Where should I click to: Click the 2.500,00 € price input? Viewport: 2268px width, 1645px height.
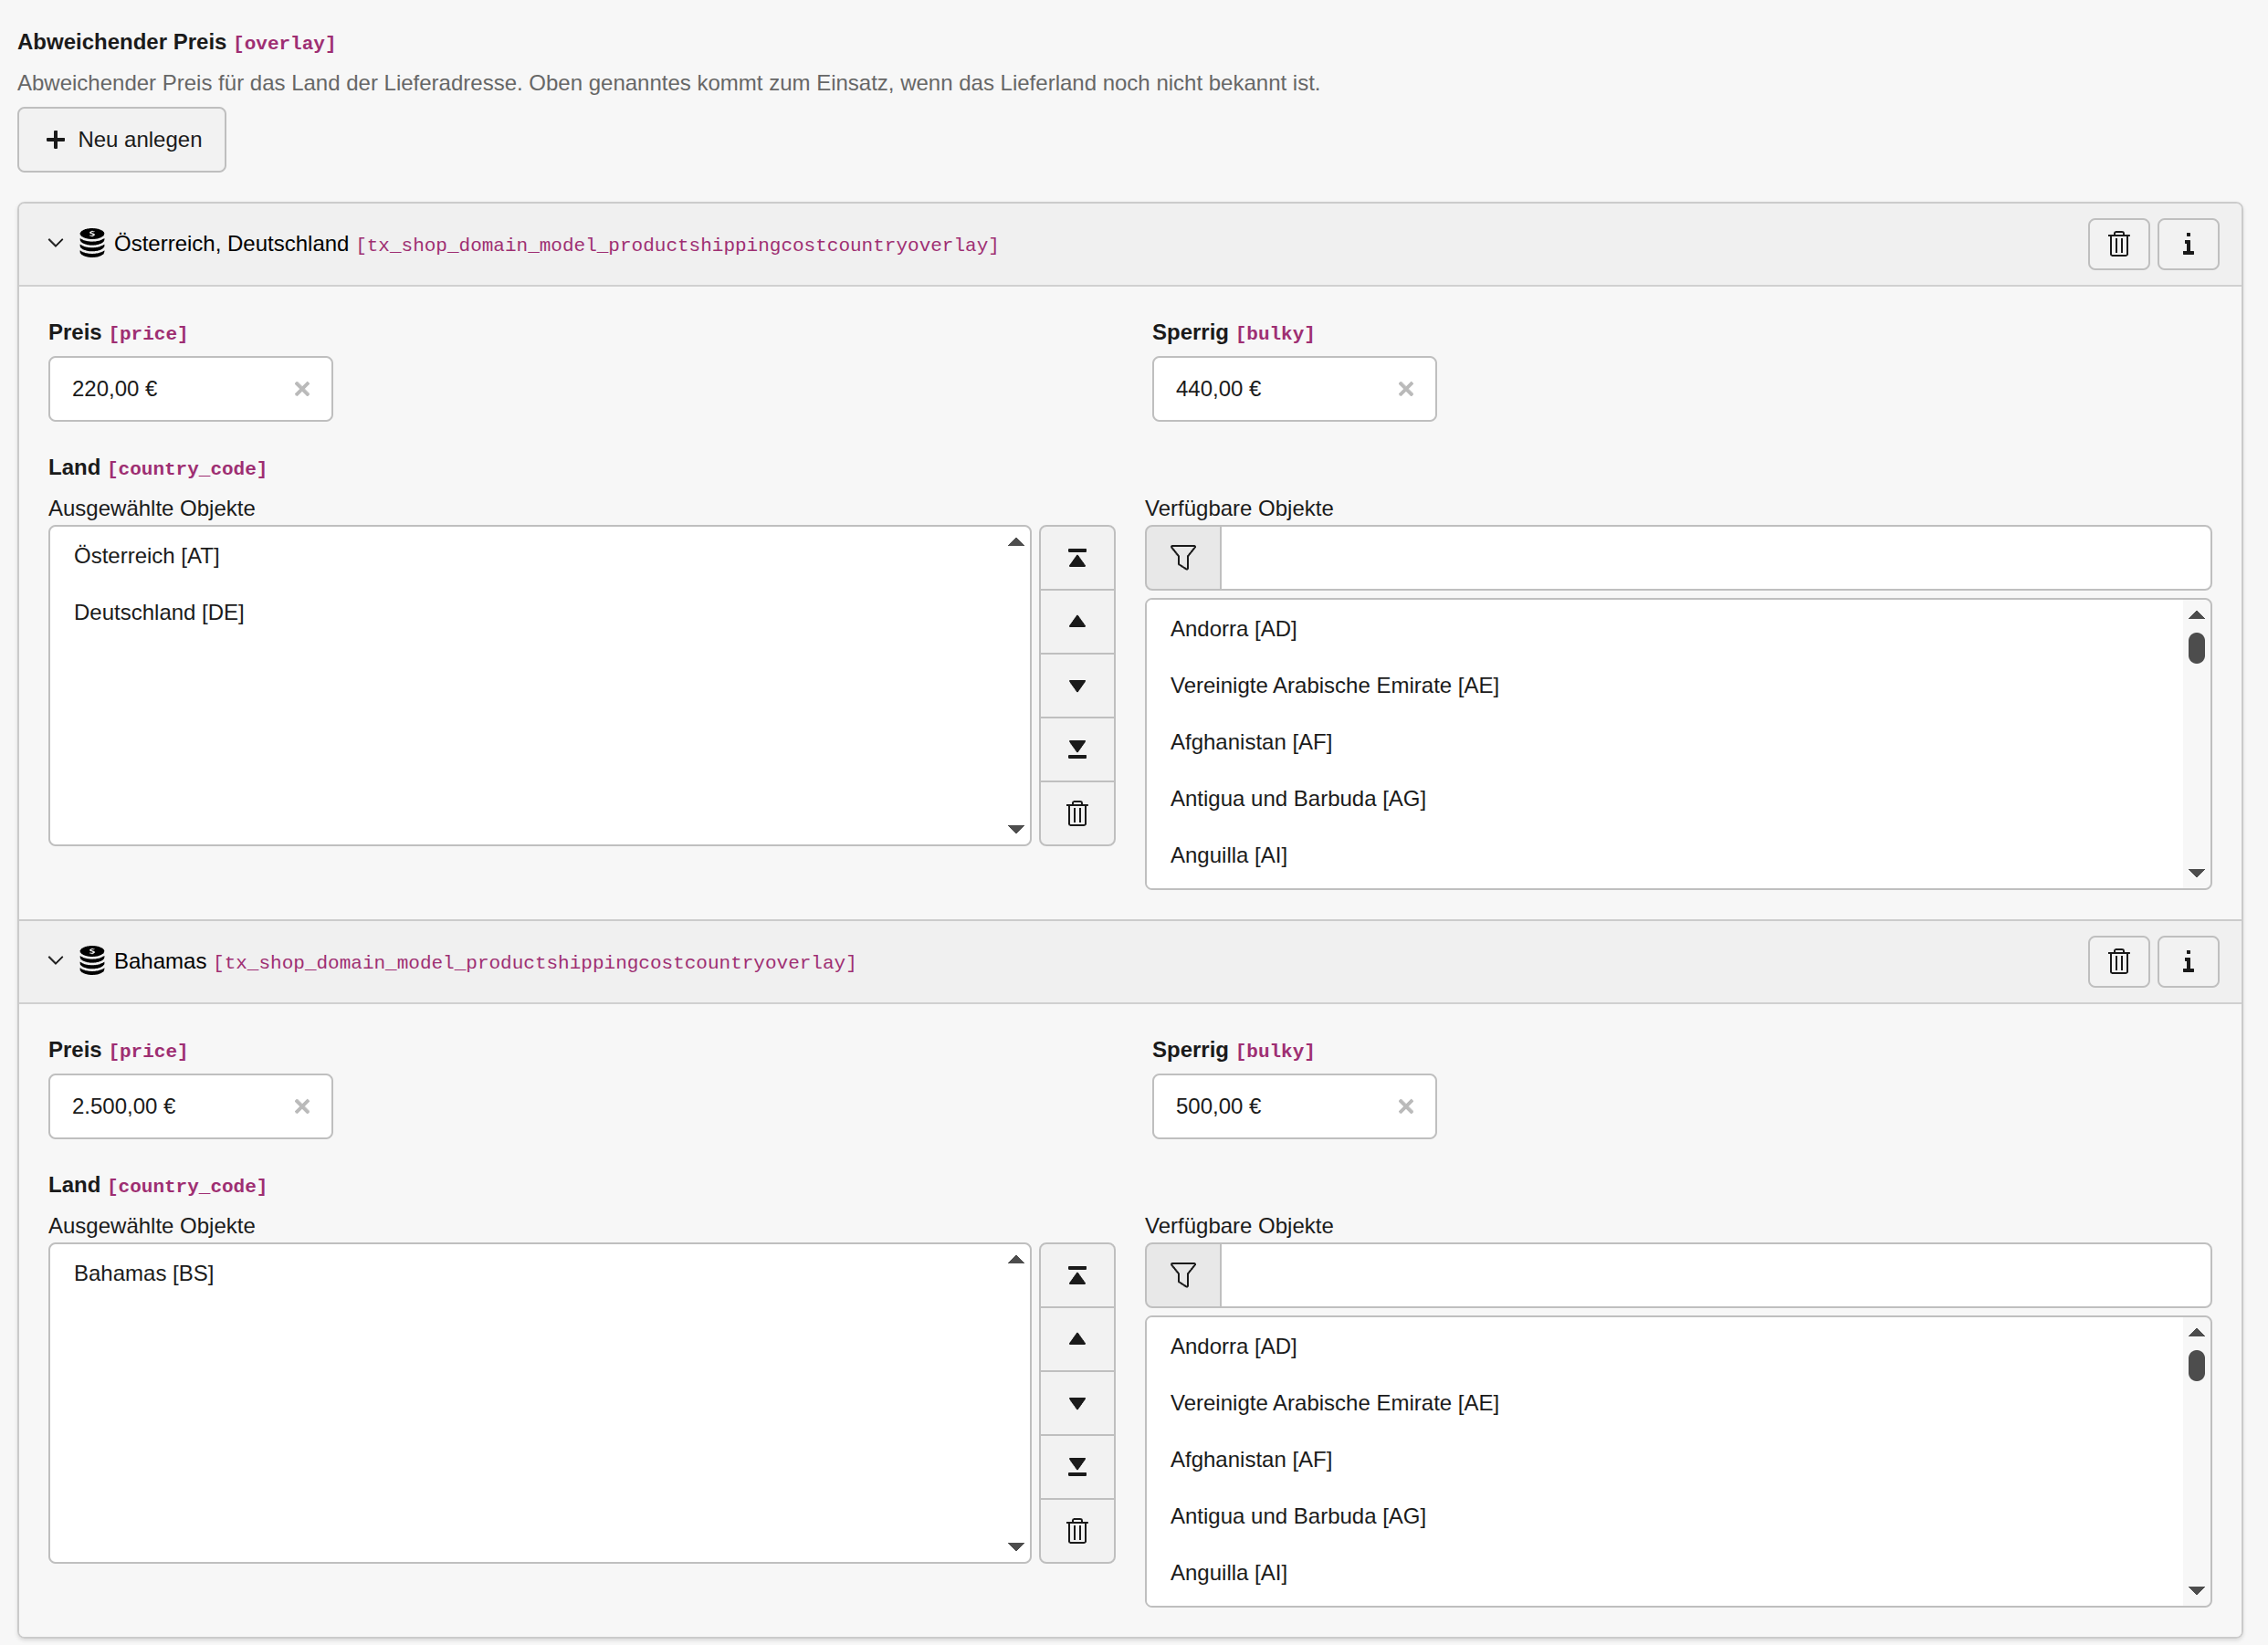(170, 1106)
